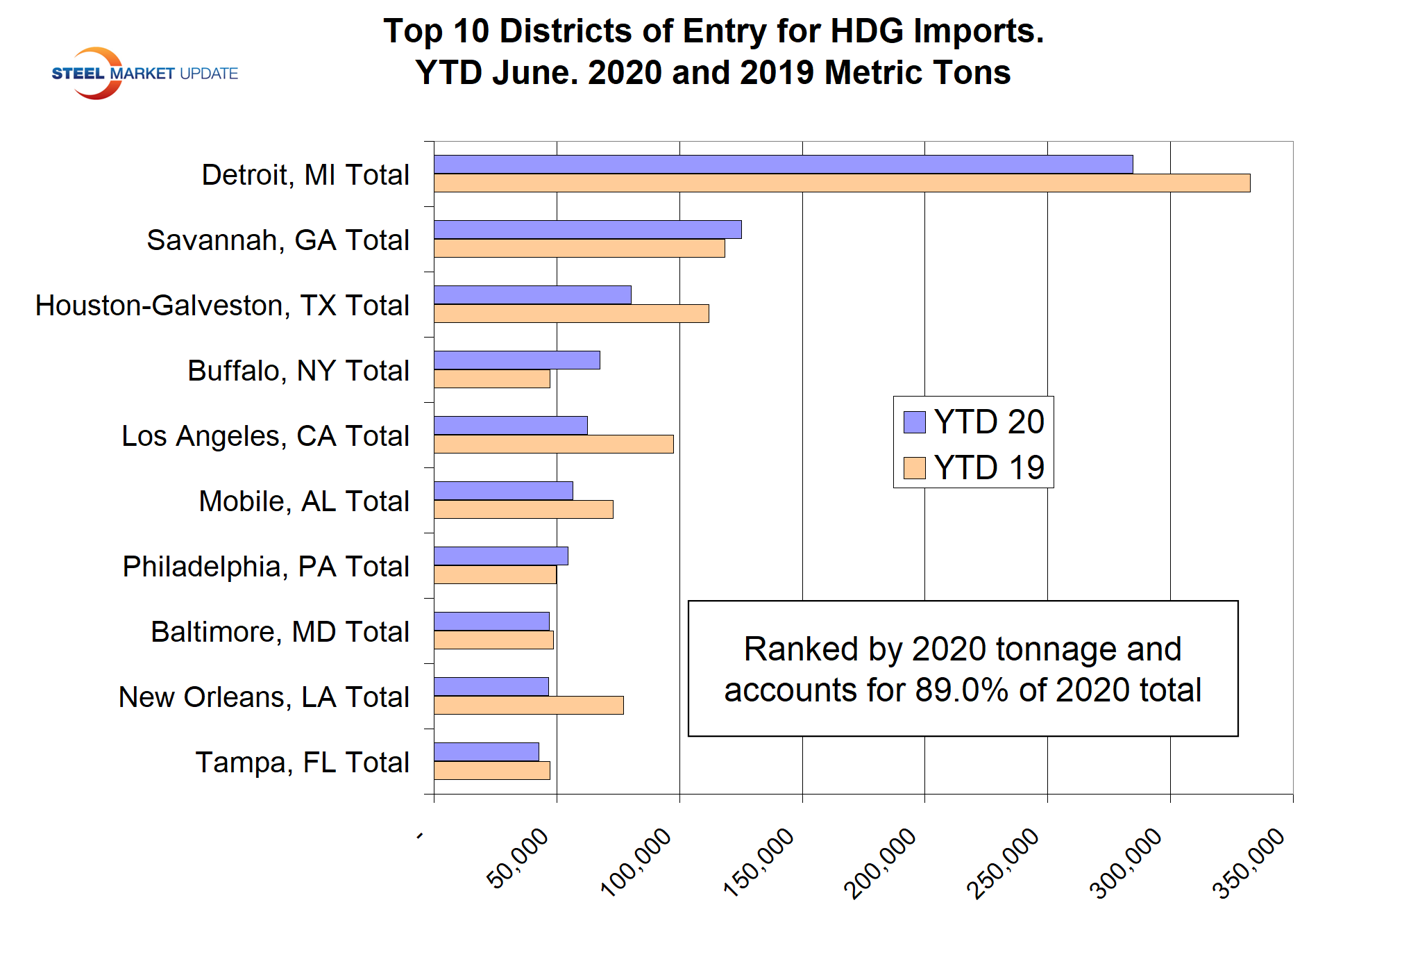Click the YTD 19 orange legend swatch
The height and width of the screenshot is (973, 1420).
click(914, 468)
